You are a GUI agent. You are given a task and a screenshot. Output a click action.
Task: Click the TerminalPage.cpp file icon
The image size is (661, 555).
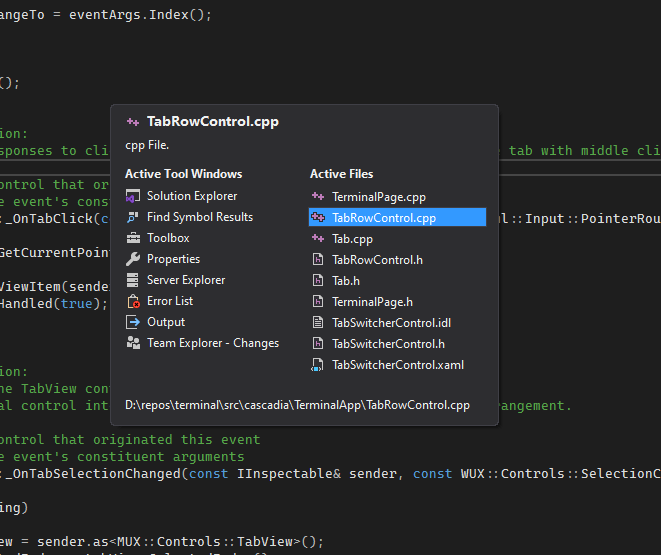(318, 197)
